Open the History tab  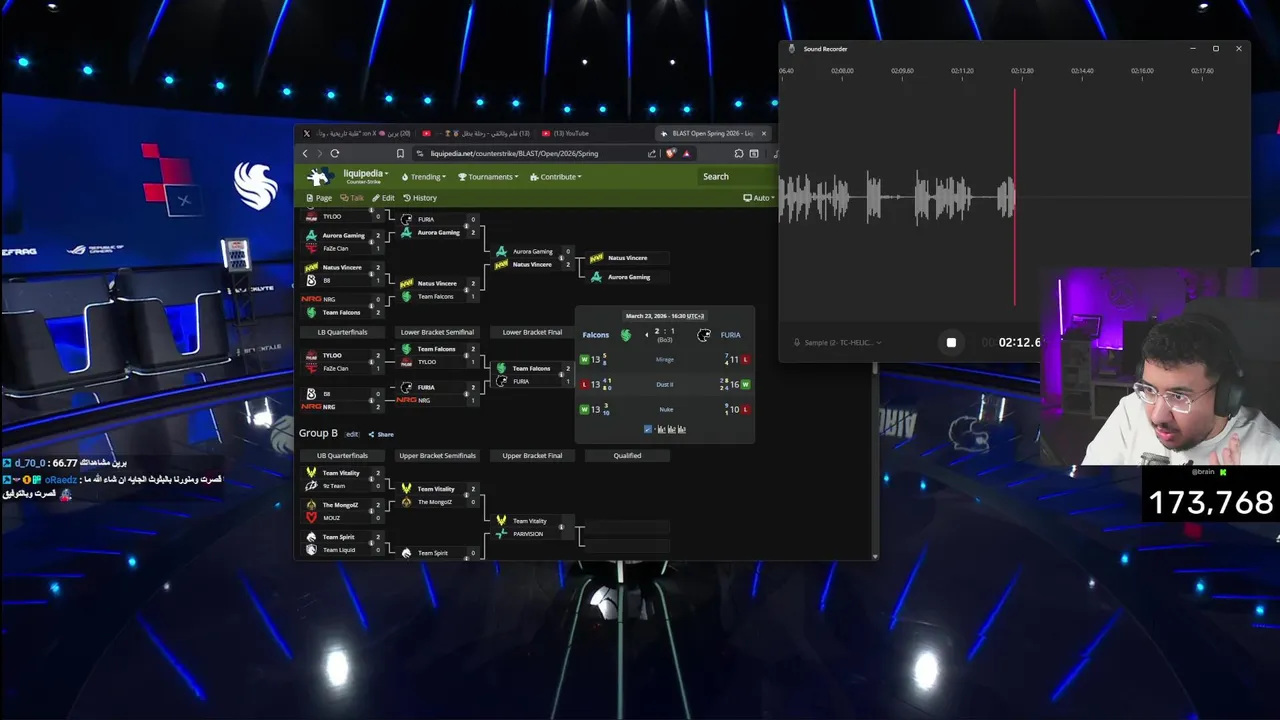pyautogui.click(x=420, y=198)
